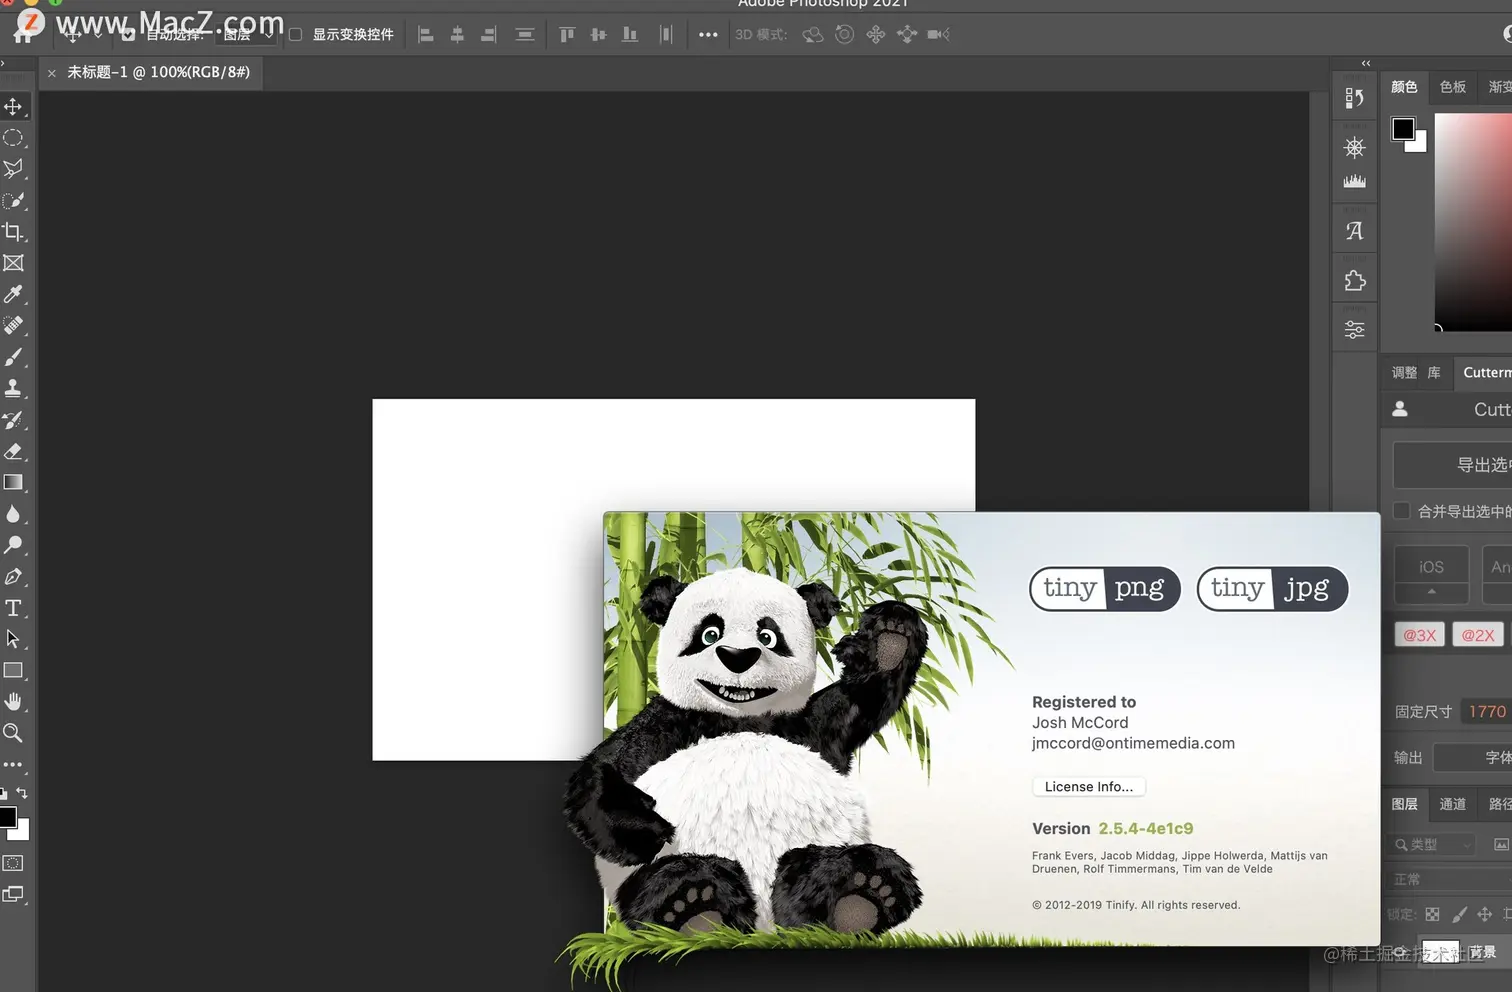
Task: Select the Frame tool
Action: coord(13,263)
